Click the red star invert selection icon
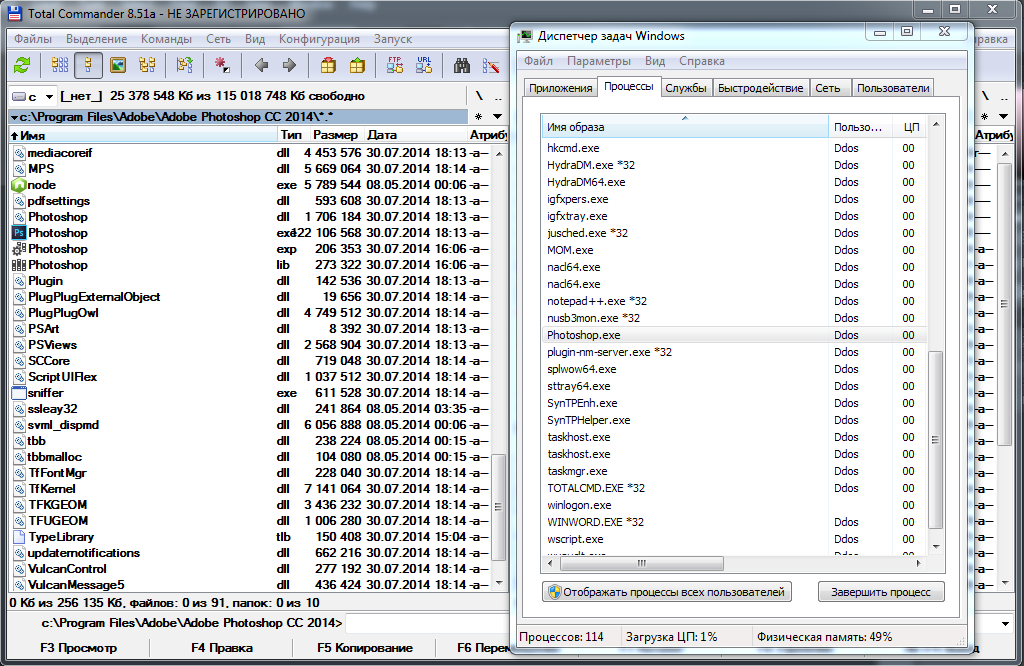Image resolution: width=1024 pixels, height=666 pixels. pyautogui.click(x=222, y=65)
